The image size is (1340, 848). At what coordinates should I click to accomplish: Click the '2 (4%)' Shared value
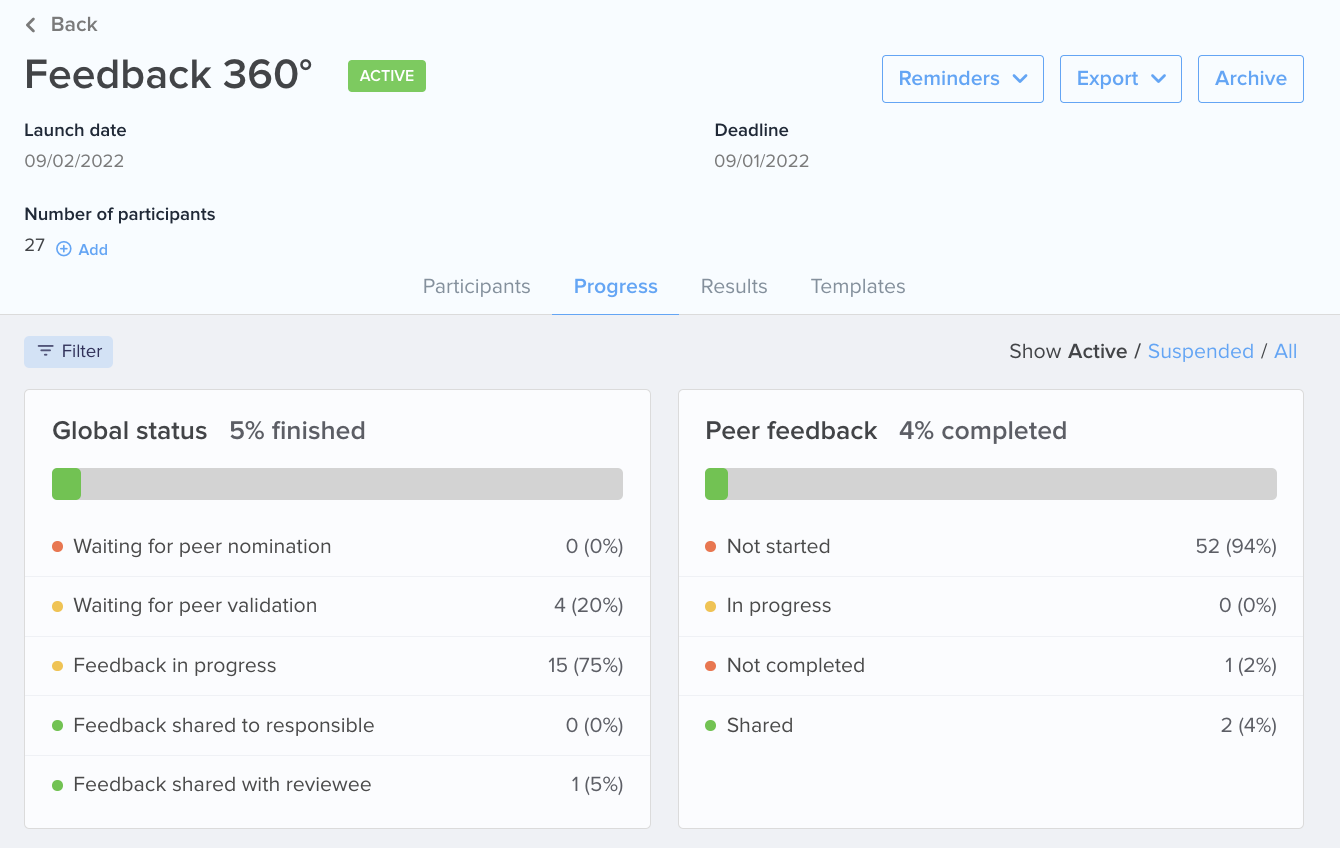1249,725
